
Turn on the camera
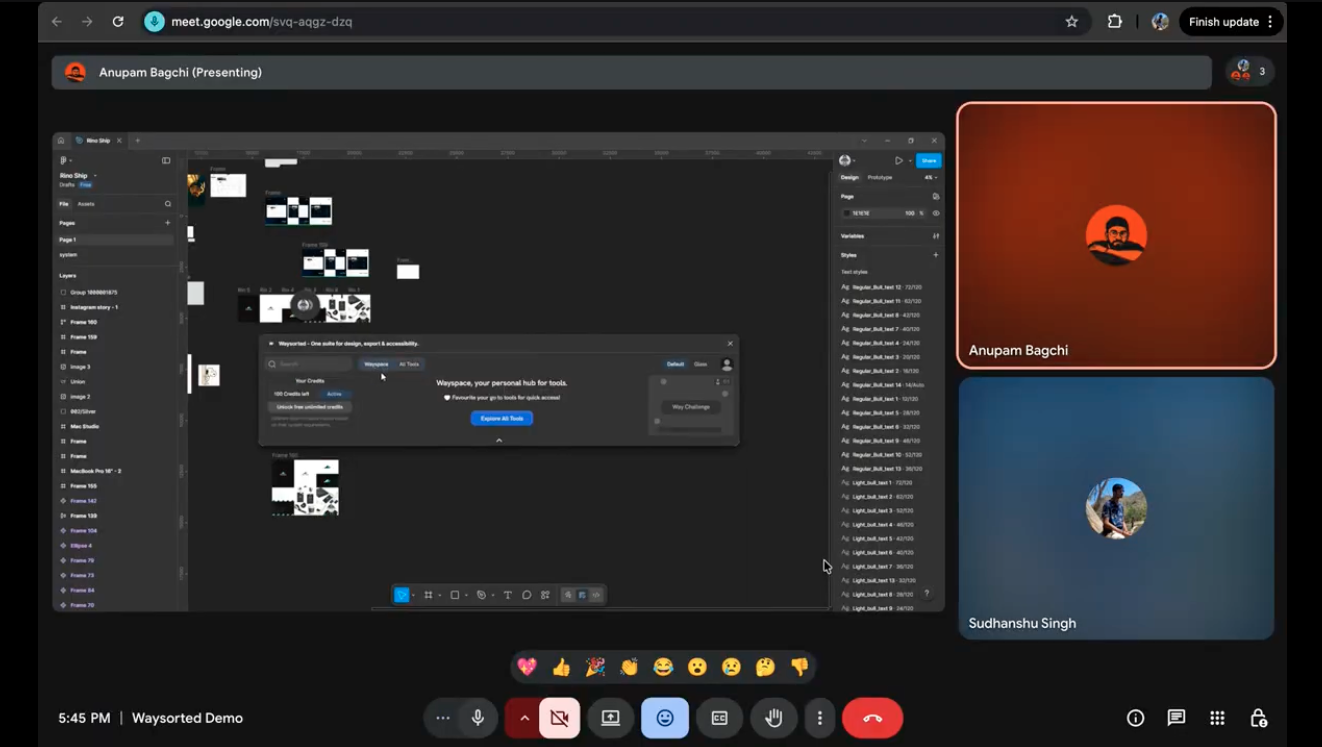tap(559, 718)
